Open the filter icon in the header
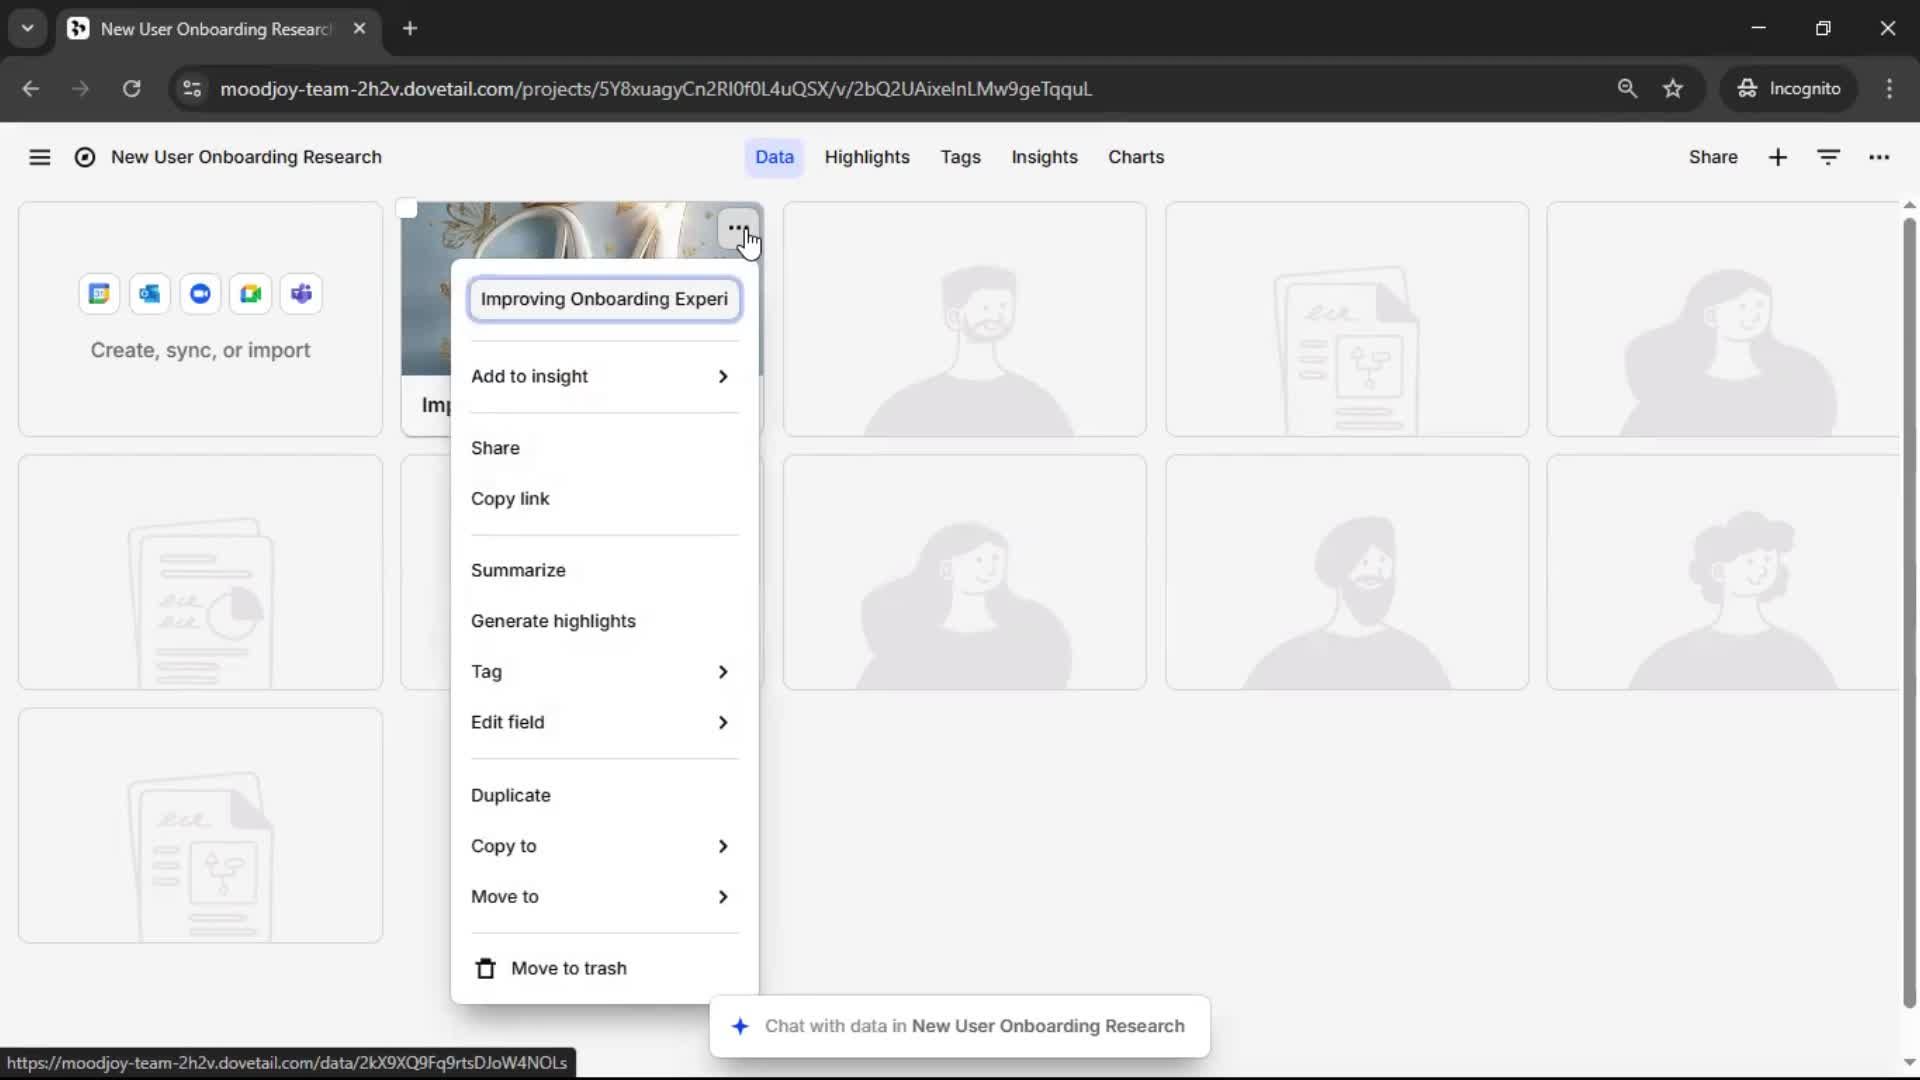The image size is (1920, 1080). (1828, 157)
